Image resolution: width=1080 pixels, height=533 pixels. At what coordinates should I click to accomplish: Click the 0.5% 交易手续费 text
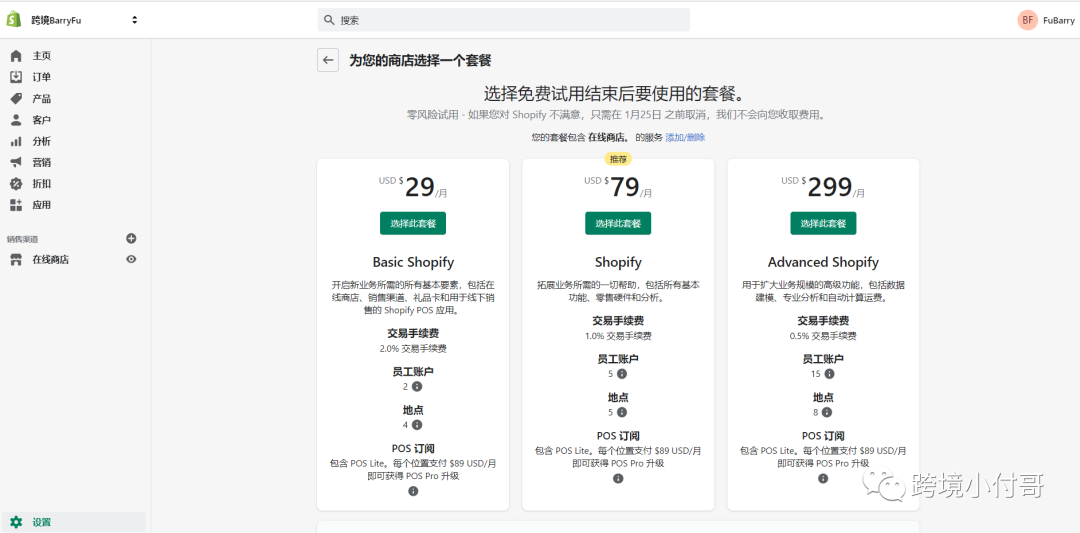click(x=823, y=336)
